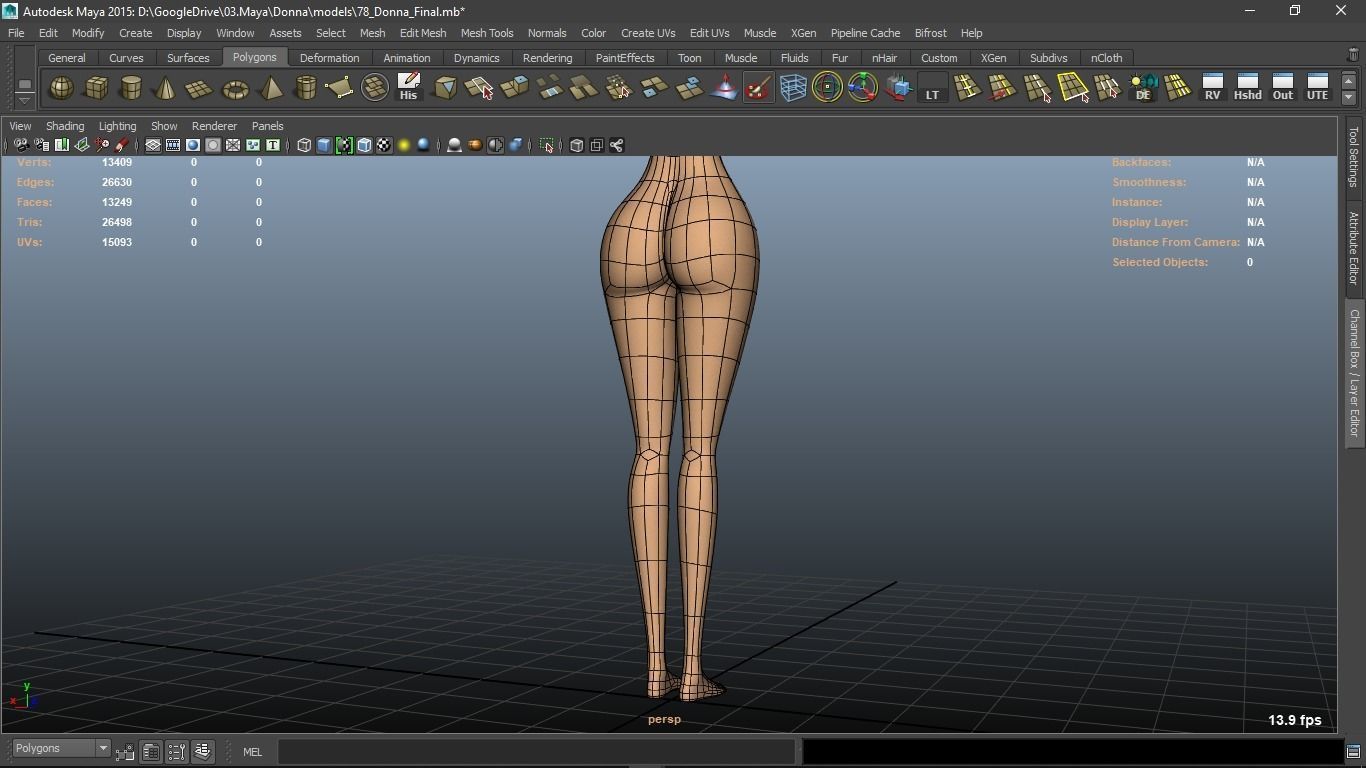This screenshot has height=768, width=1366.
Task: Click the Out shelf button
Action: (x=1282, y=89)
